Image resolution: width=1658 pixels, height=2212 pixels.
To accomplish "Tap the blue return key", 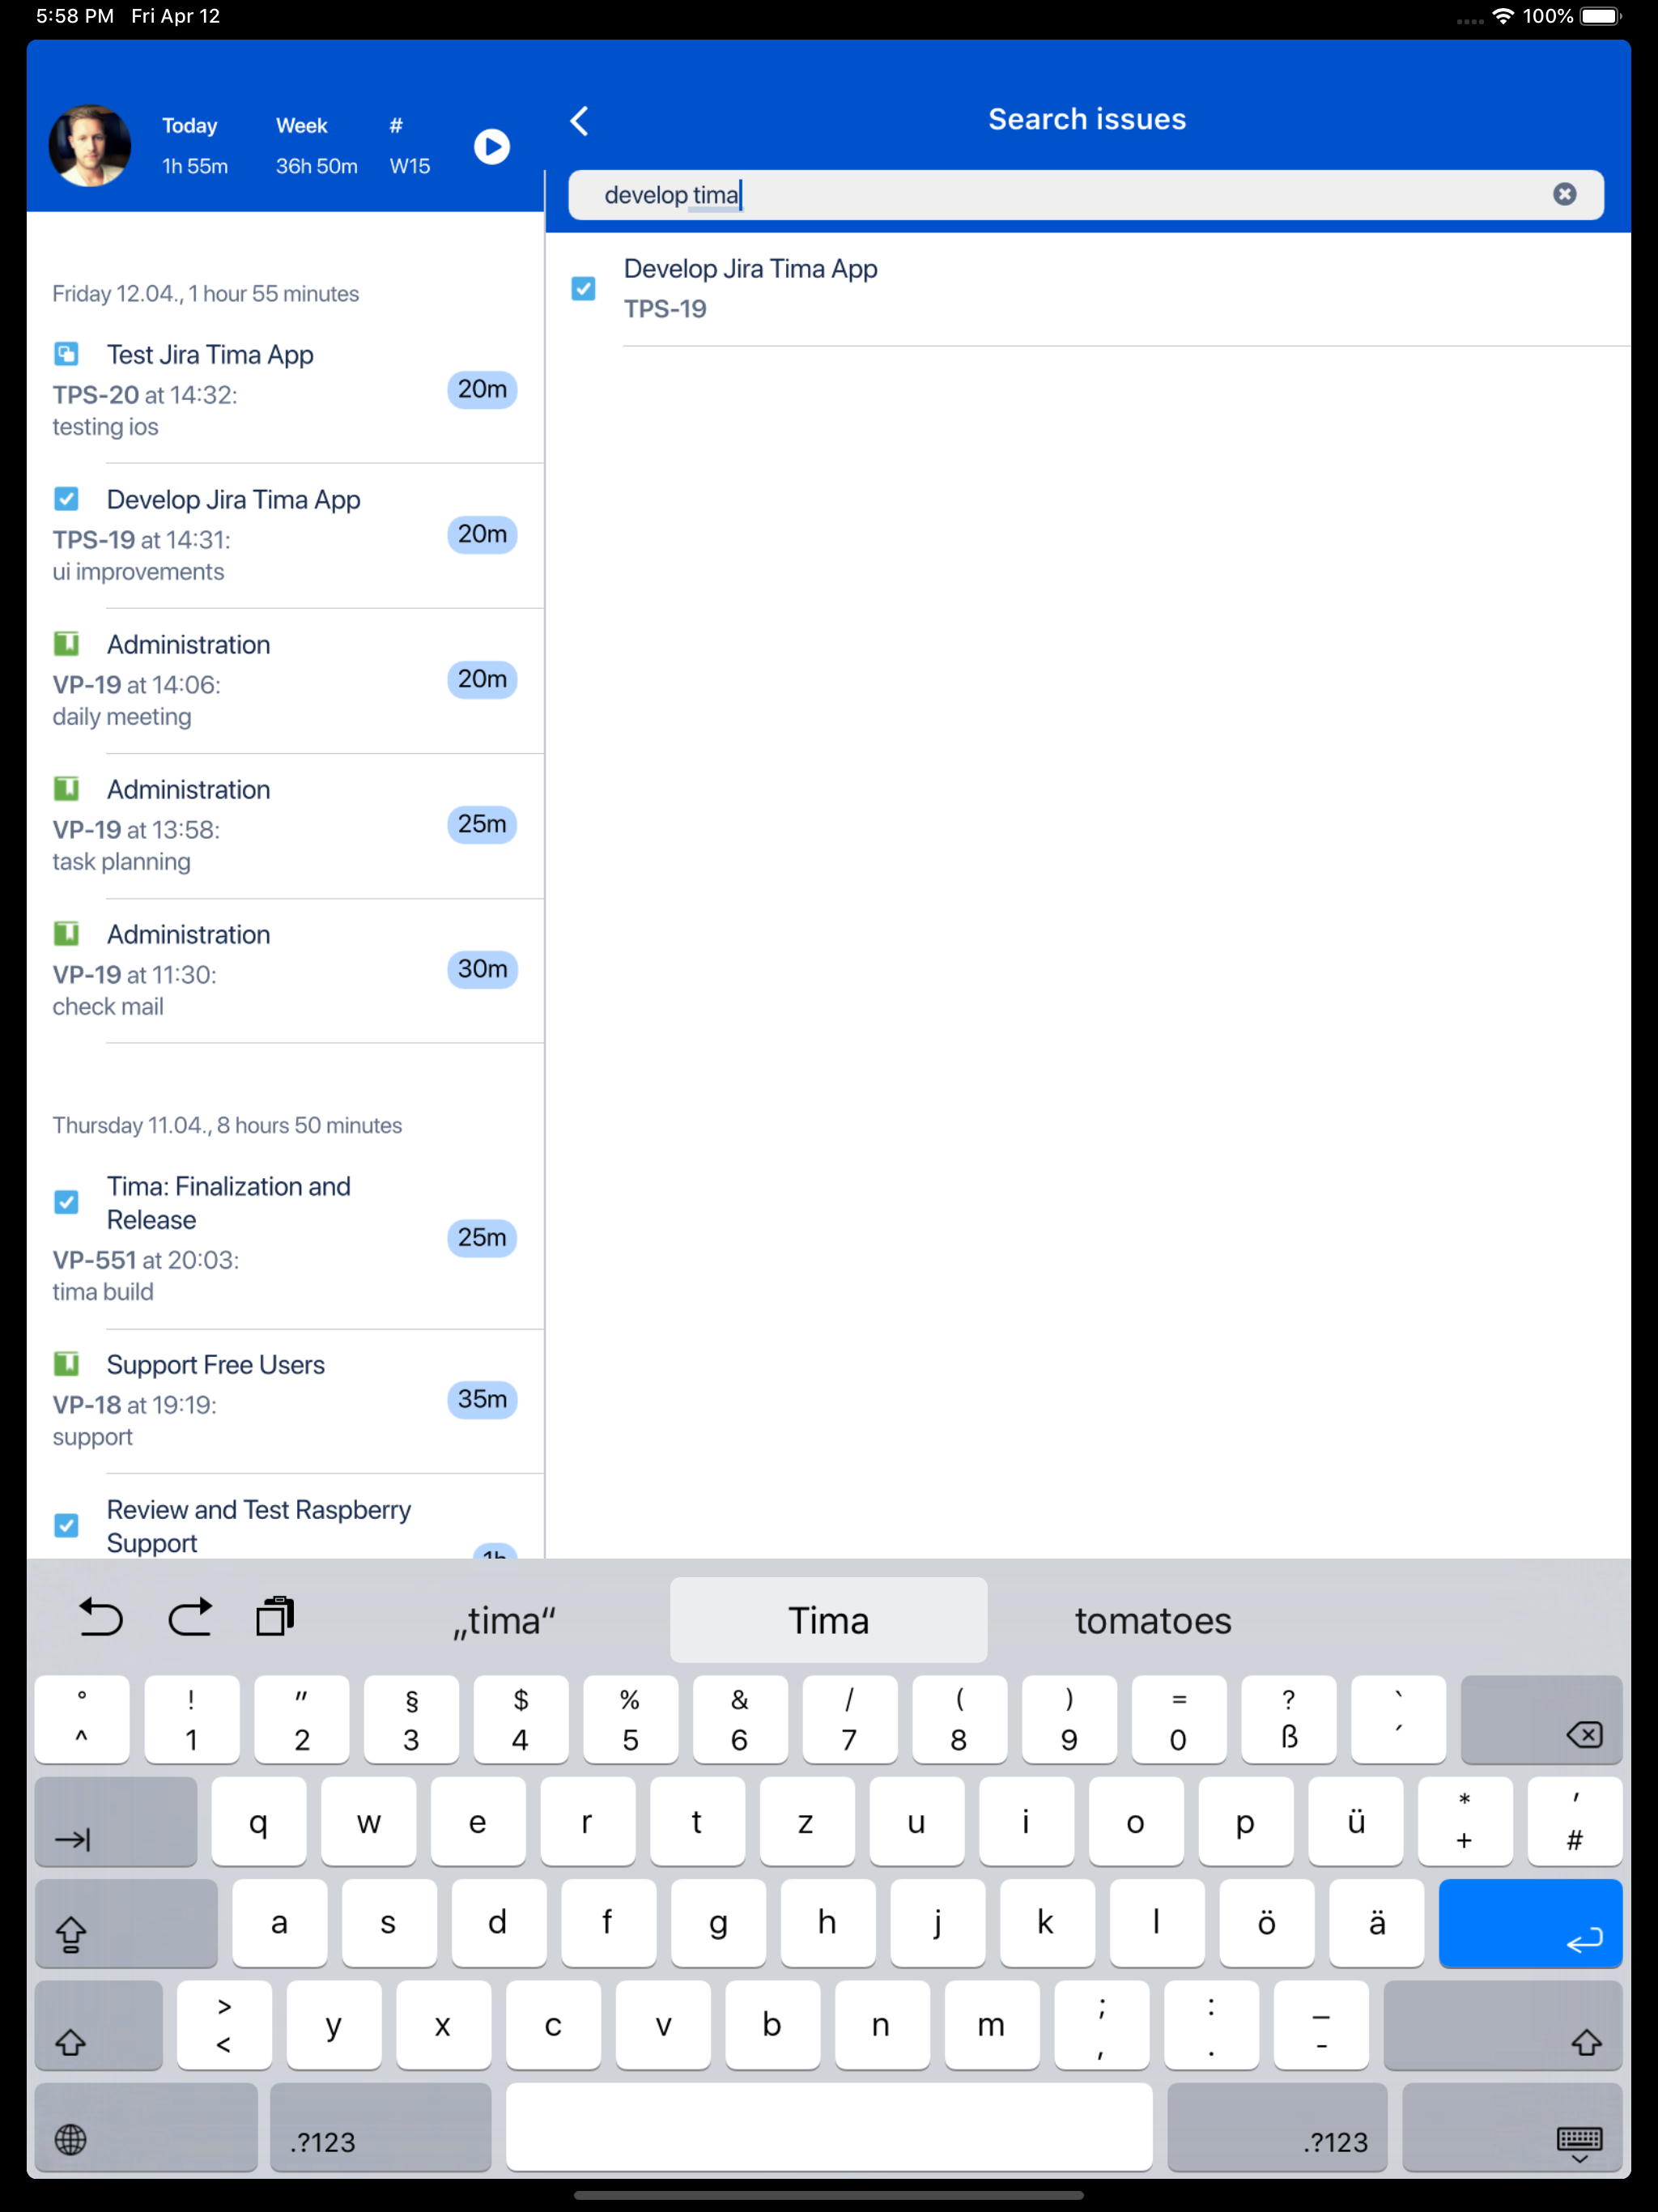I will [x=1530, y=1923].
